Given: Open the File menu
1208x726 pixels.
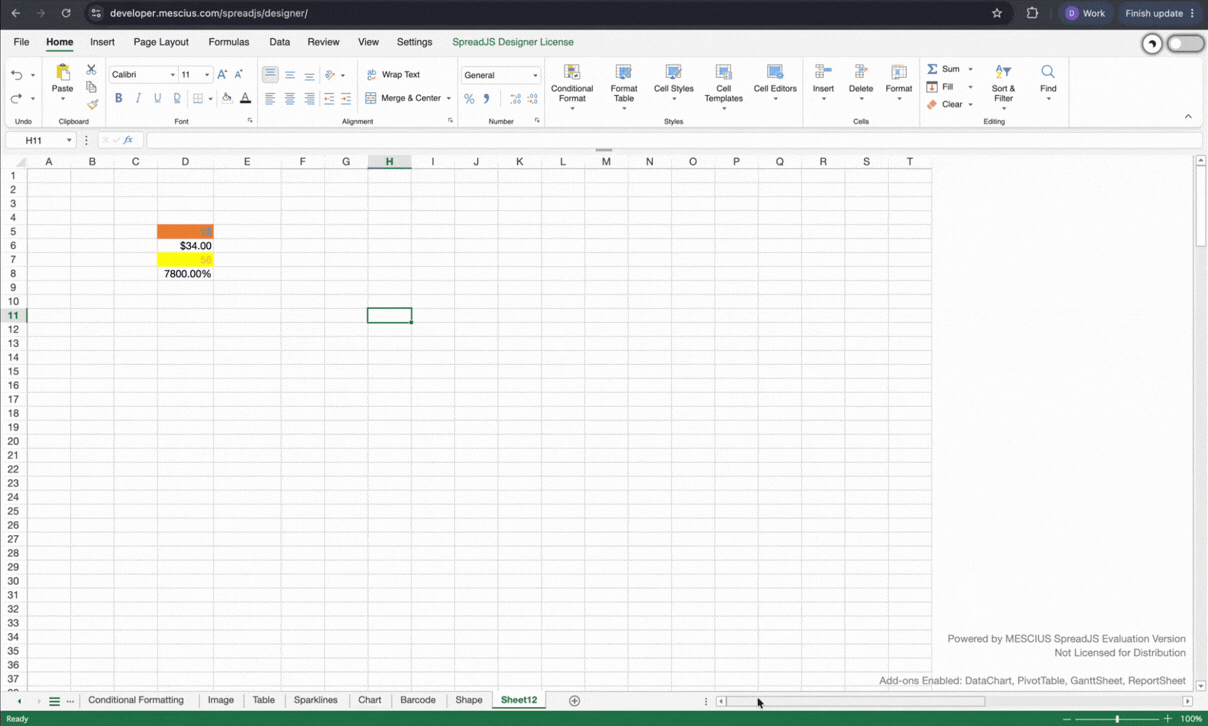Looking at the screenshot, I should coord(21,42).
